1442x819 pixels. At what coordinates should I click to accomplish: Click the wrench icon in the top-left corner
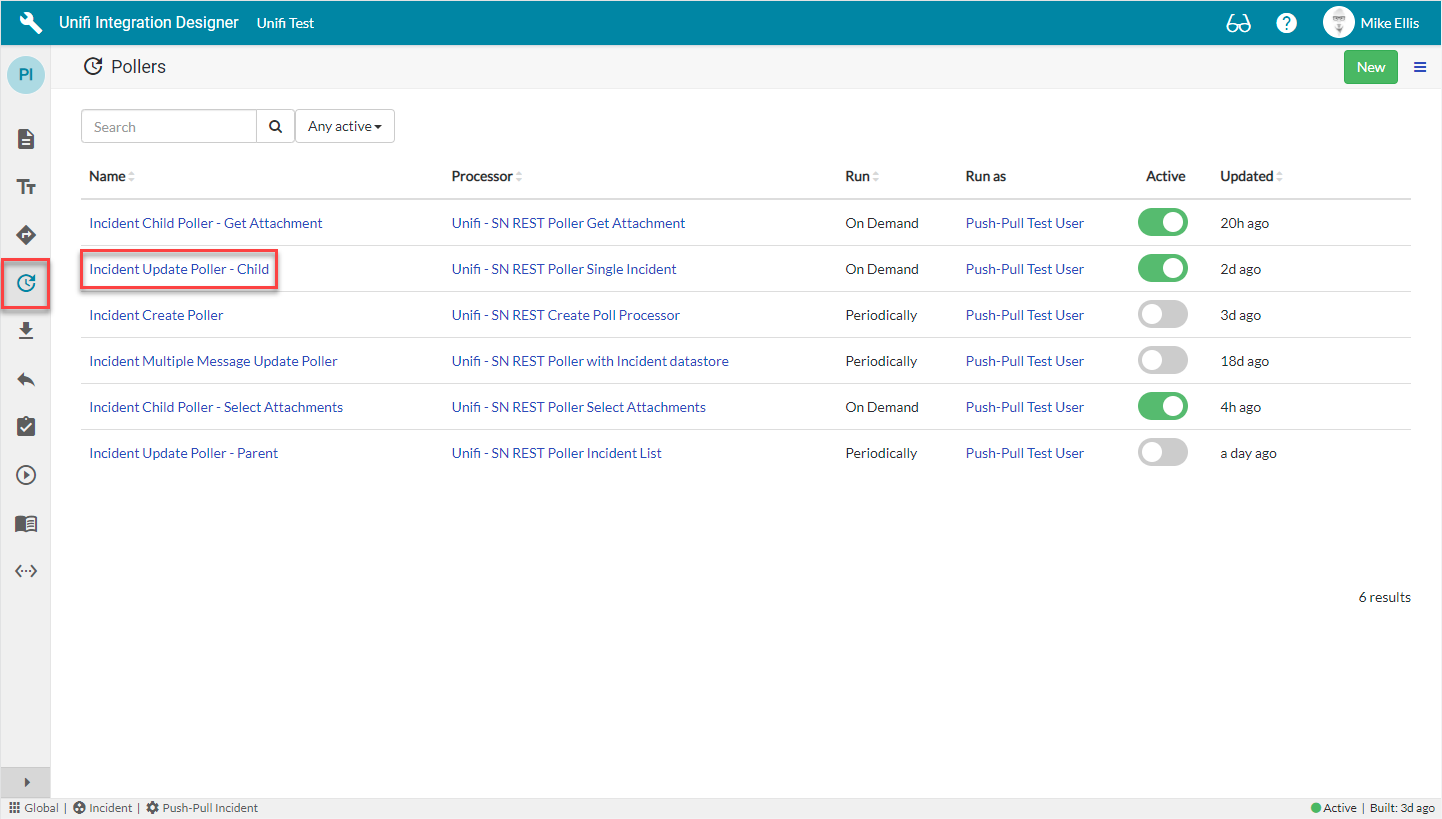tap(29, 22)
